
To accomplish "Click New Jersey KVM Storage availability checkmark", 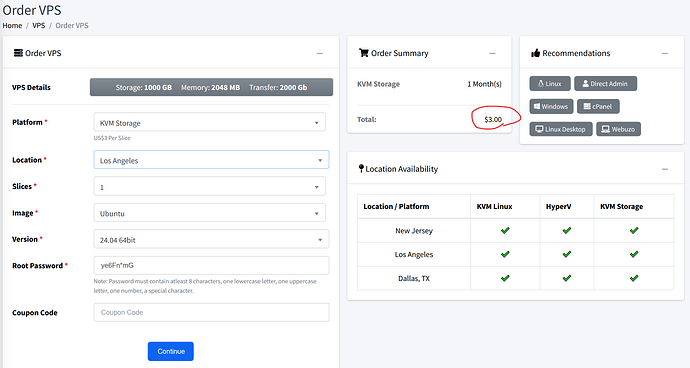I will [x=634, y=230].
